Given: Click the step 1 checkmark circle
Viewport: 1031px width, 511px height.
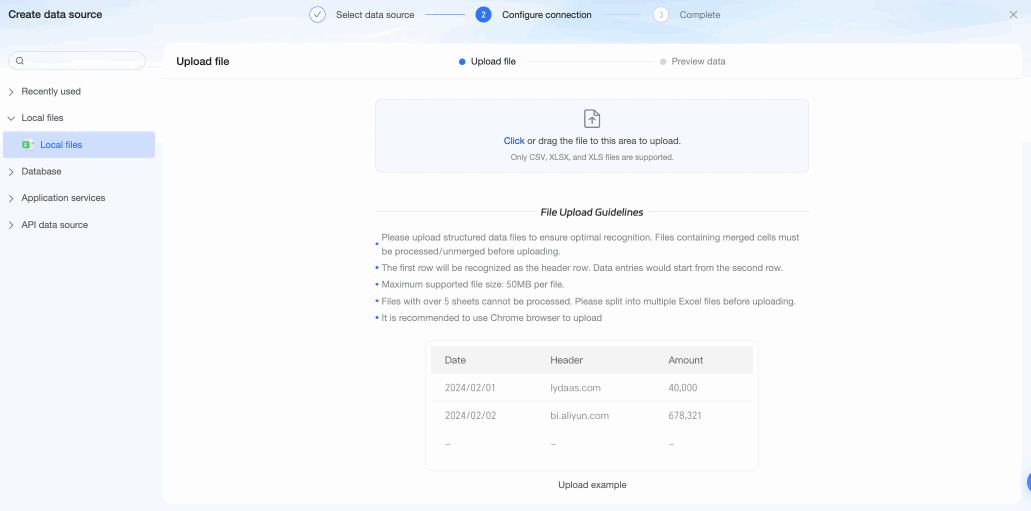Looking at the screenshot, I should (317, 15).
